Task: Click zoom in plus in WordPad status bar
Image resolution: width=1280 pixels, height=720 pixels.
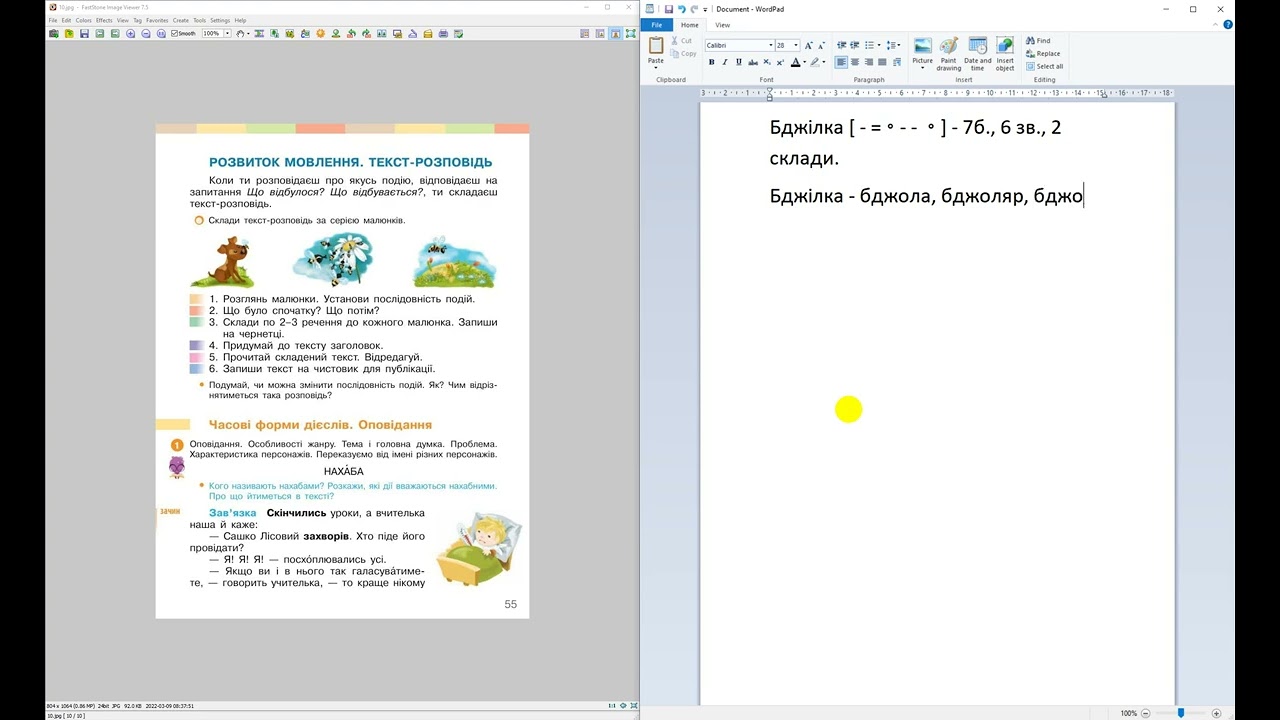Action: pos(1216,713)
